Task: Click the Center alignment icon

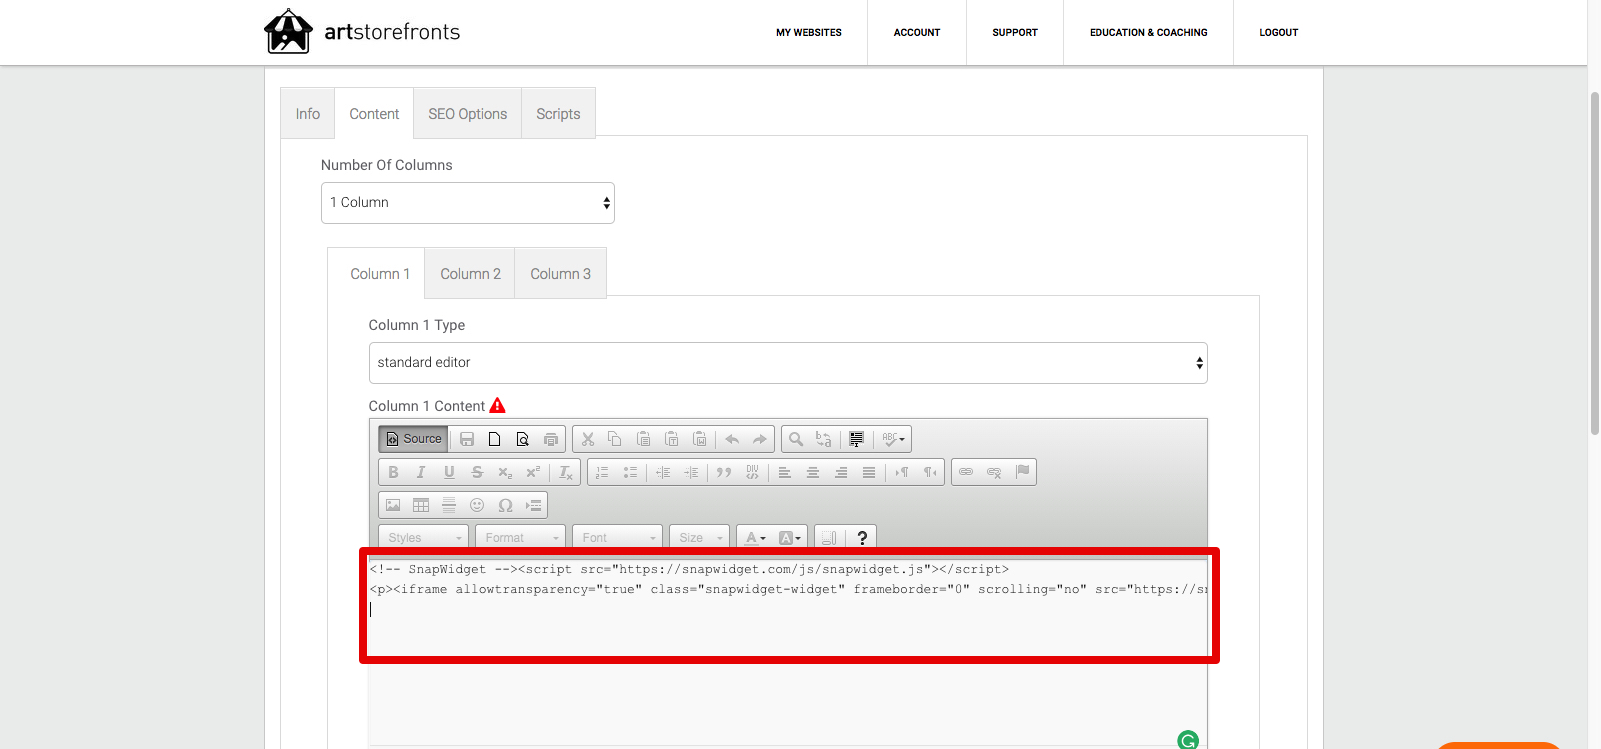Action: 813,472
